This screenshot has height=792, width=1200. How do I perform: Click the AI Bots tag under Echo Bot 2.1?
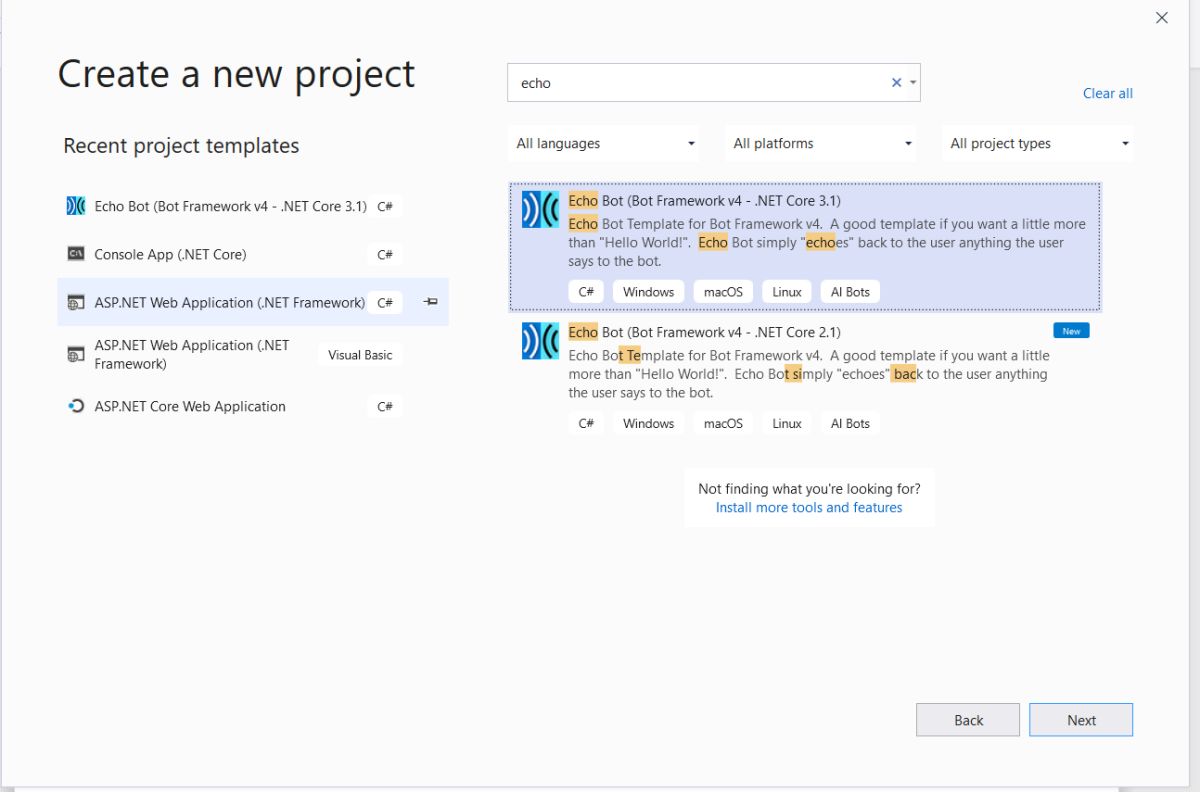click(850, 423)
